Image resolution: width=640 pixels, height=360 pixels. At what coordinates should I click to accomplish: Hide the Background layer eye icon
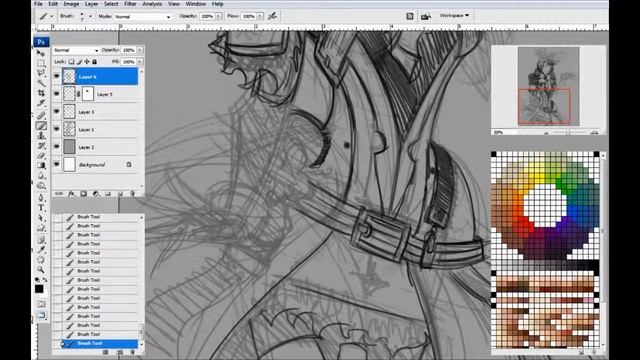click(57, 164)
